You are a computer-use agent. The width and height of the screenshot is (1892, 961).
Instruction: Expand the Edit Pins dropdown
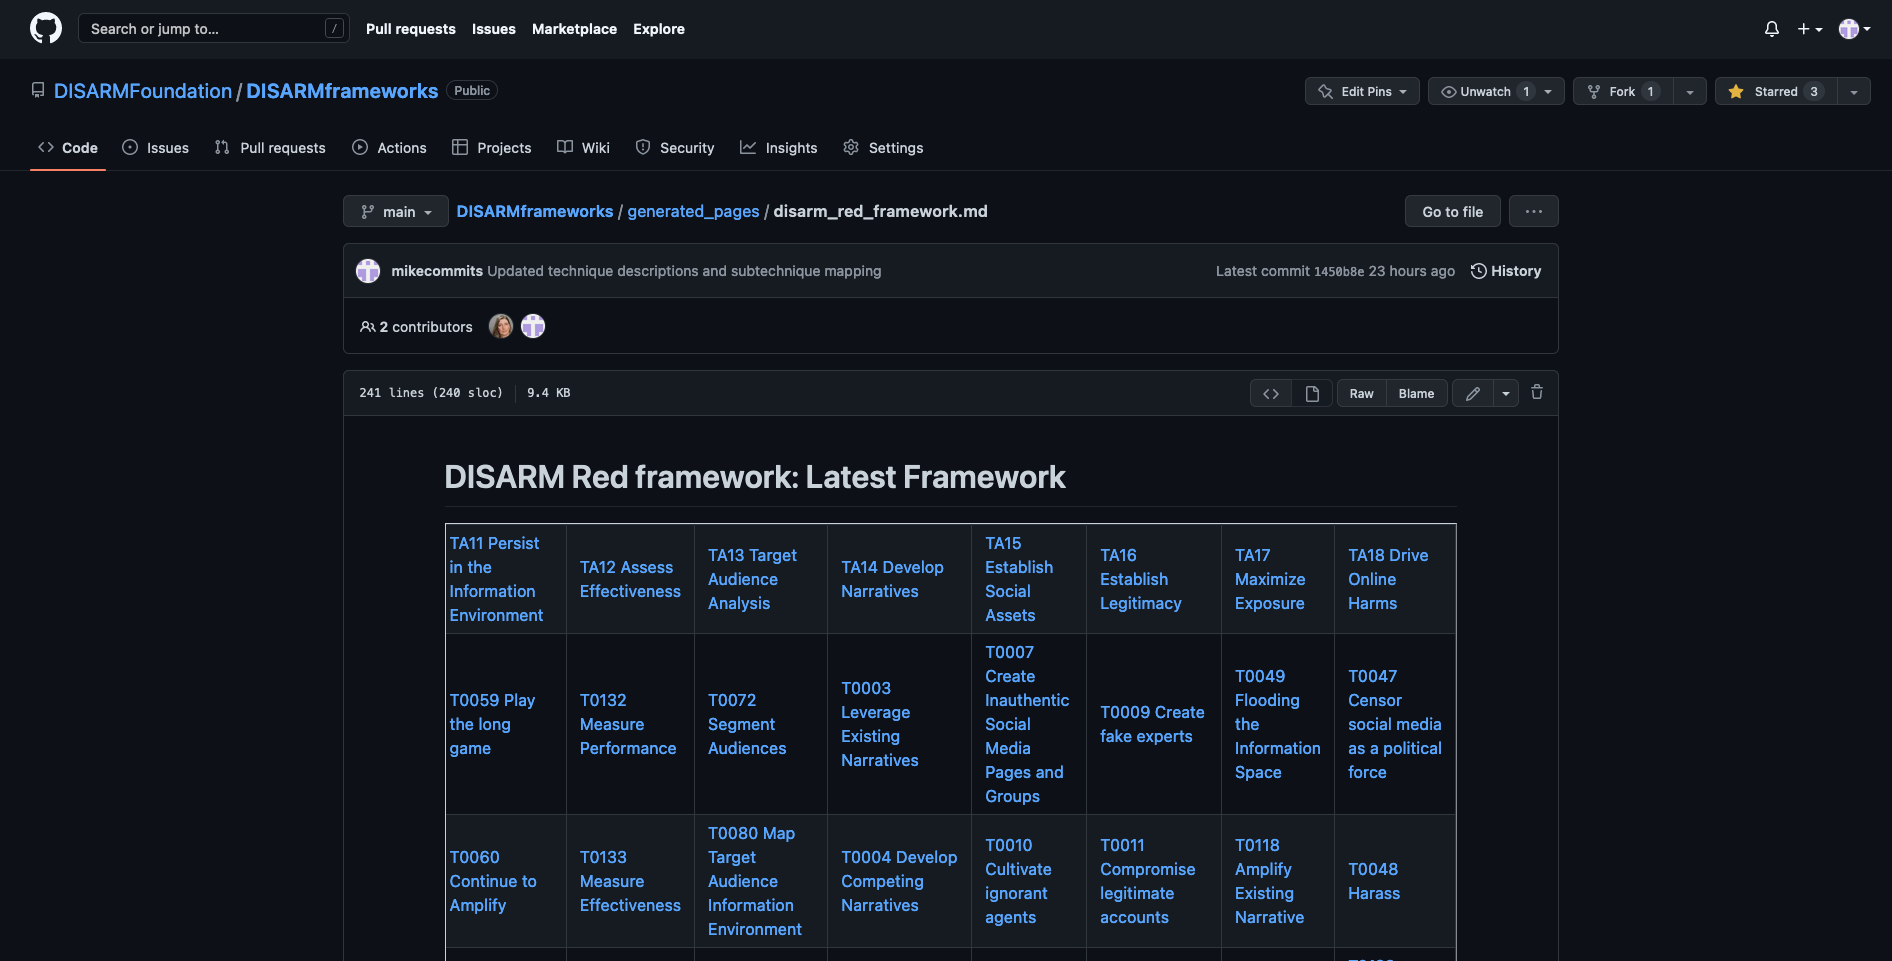[x=1362, y=91]
